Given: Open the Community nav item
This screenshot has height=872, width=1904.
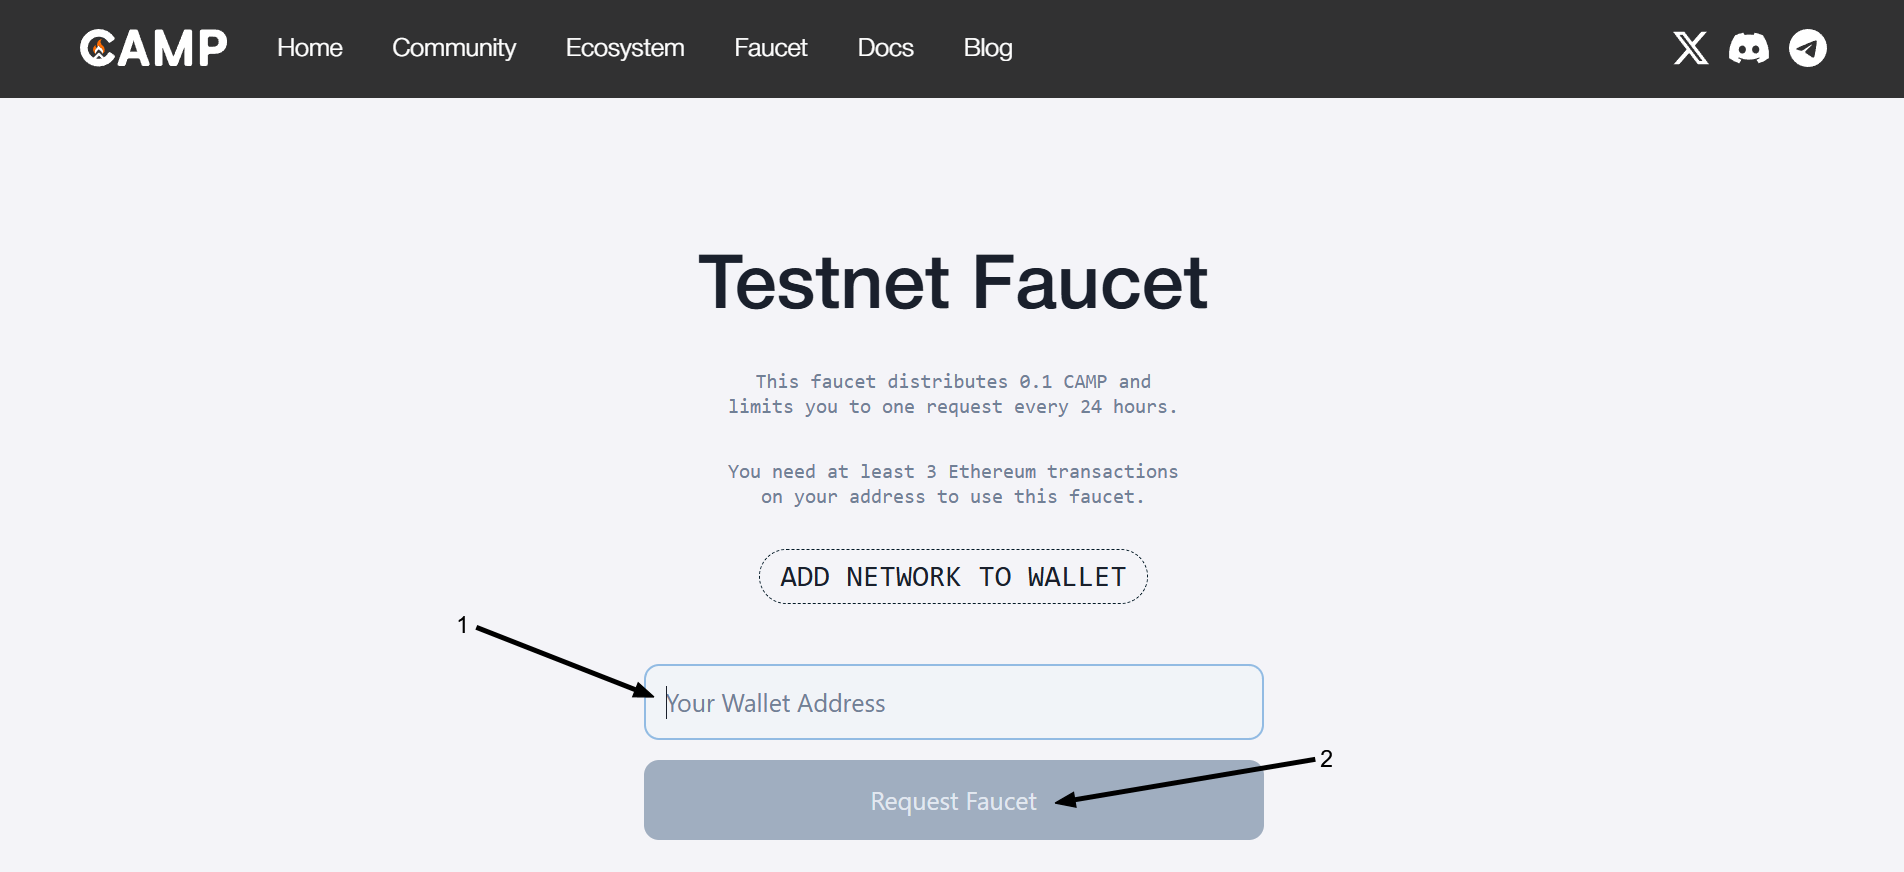Looking at the screenshot, I should click(454, 48).
